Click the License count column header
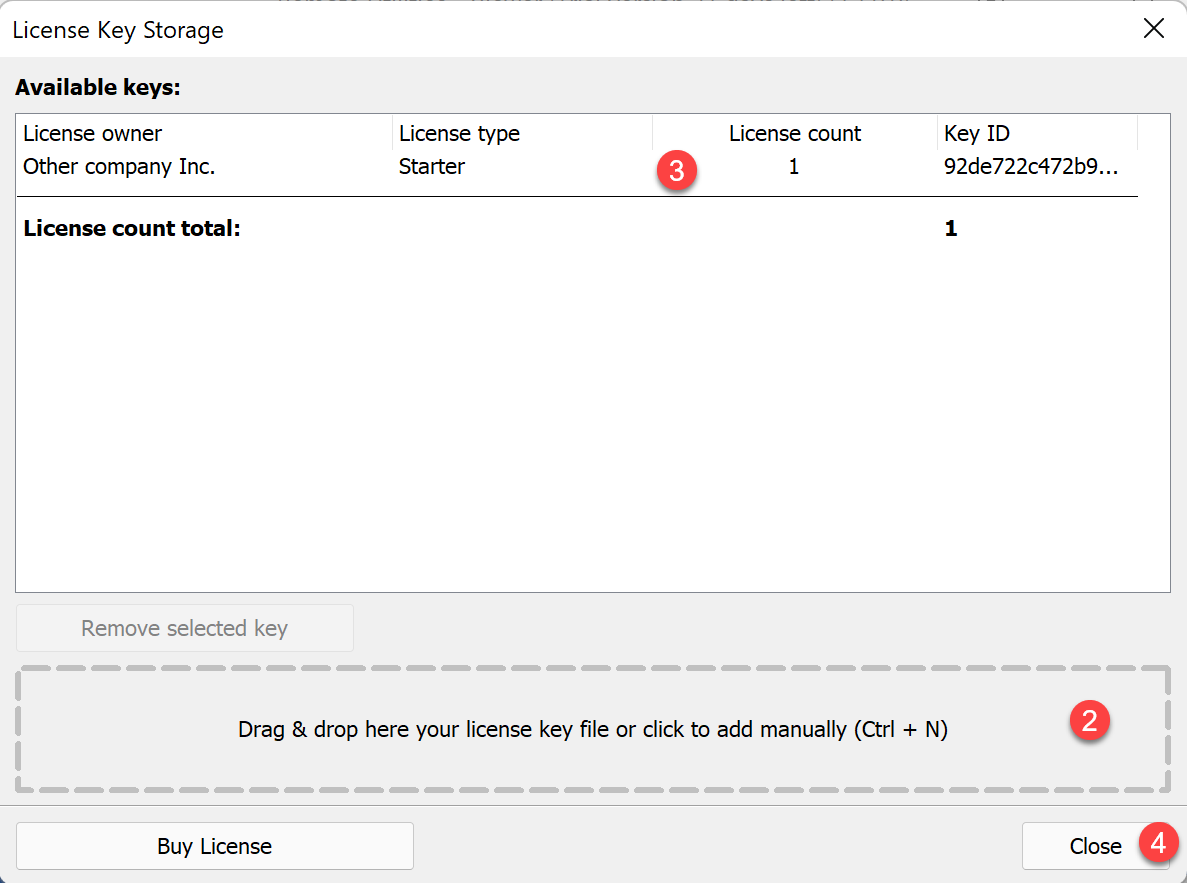The height and width of the screenshot is (883, 1187). 794,133
